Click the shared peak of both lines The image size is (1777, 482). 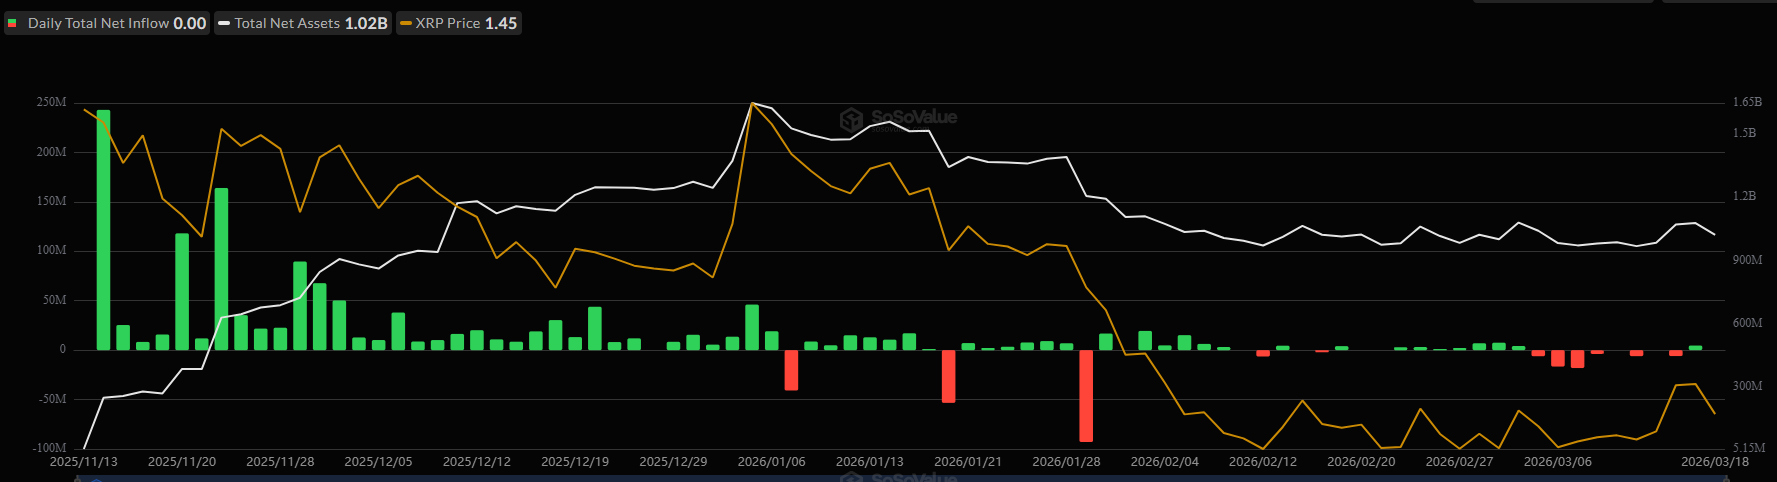pos(752,103)
